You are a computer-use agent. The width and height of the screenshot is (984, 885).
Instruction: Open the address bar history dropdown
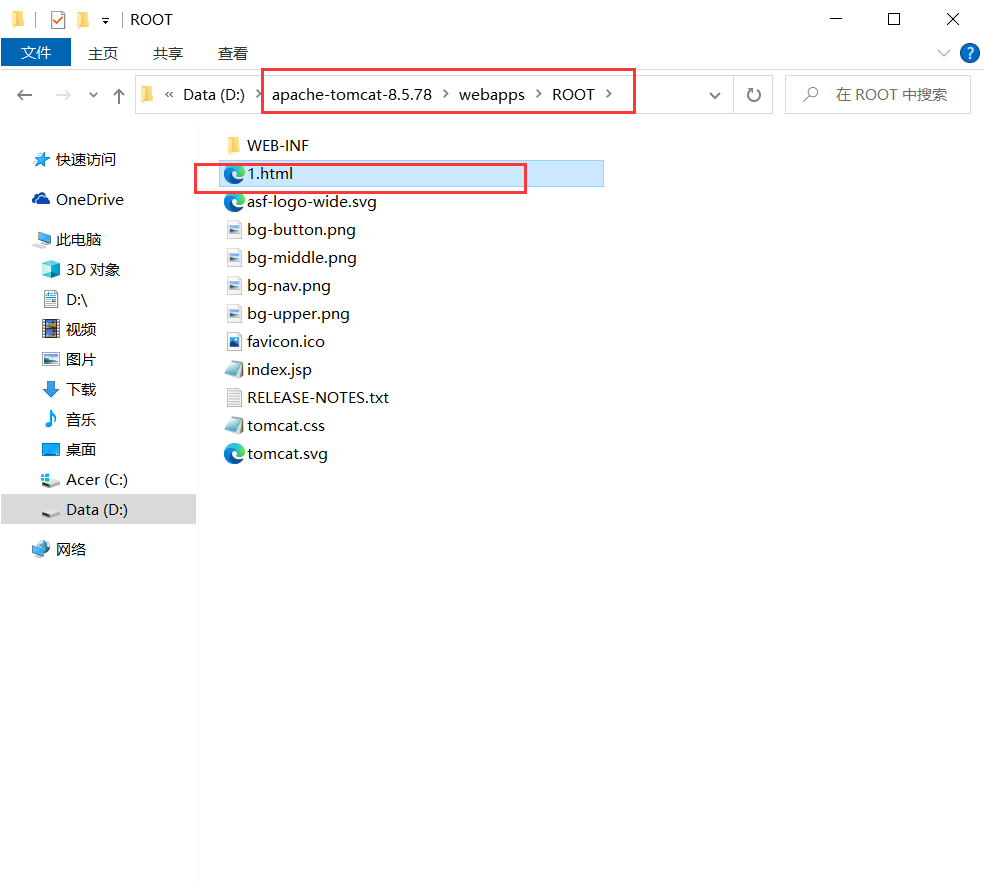[x=715, y=95]
